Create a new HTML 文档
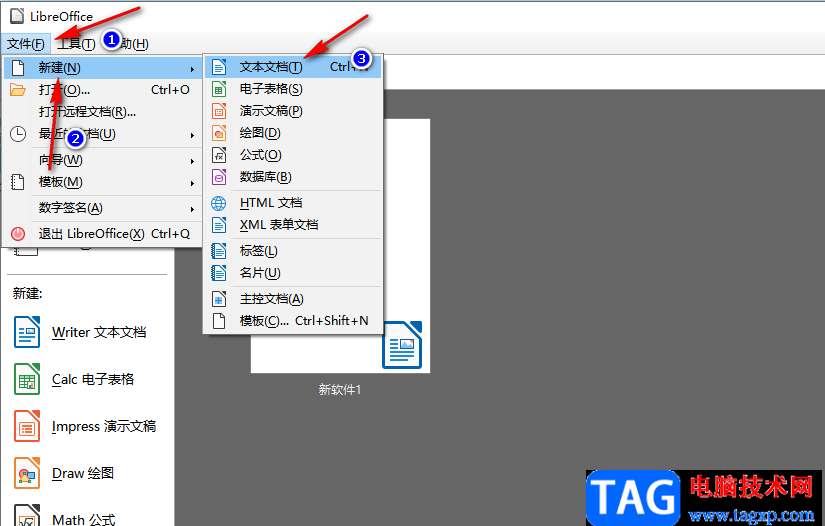825x526 pixels. point(293,203)
